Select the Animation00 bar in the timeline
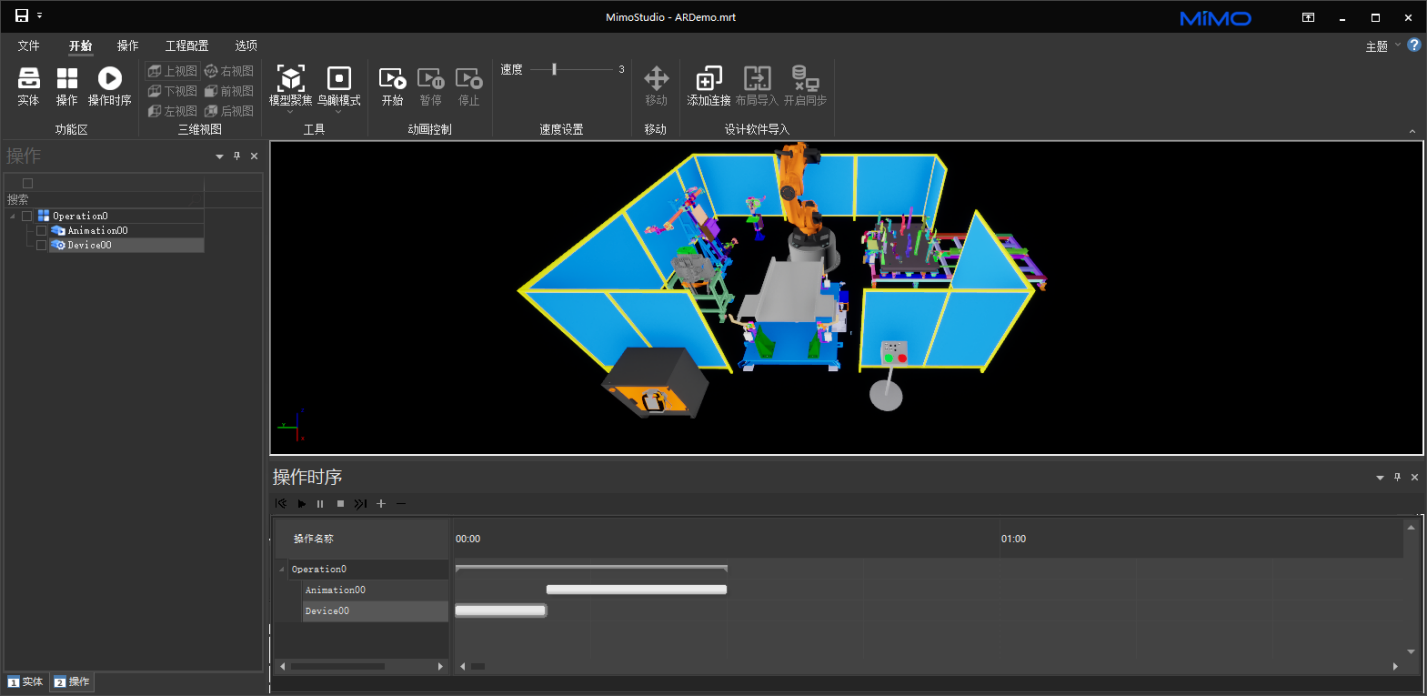The height and width of the screenshot is (696, 1427). pos(636,590)
